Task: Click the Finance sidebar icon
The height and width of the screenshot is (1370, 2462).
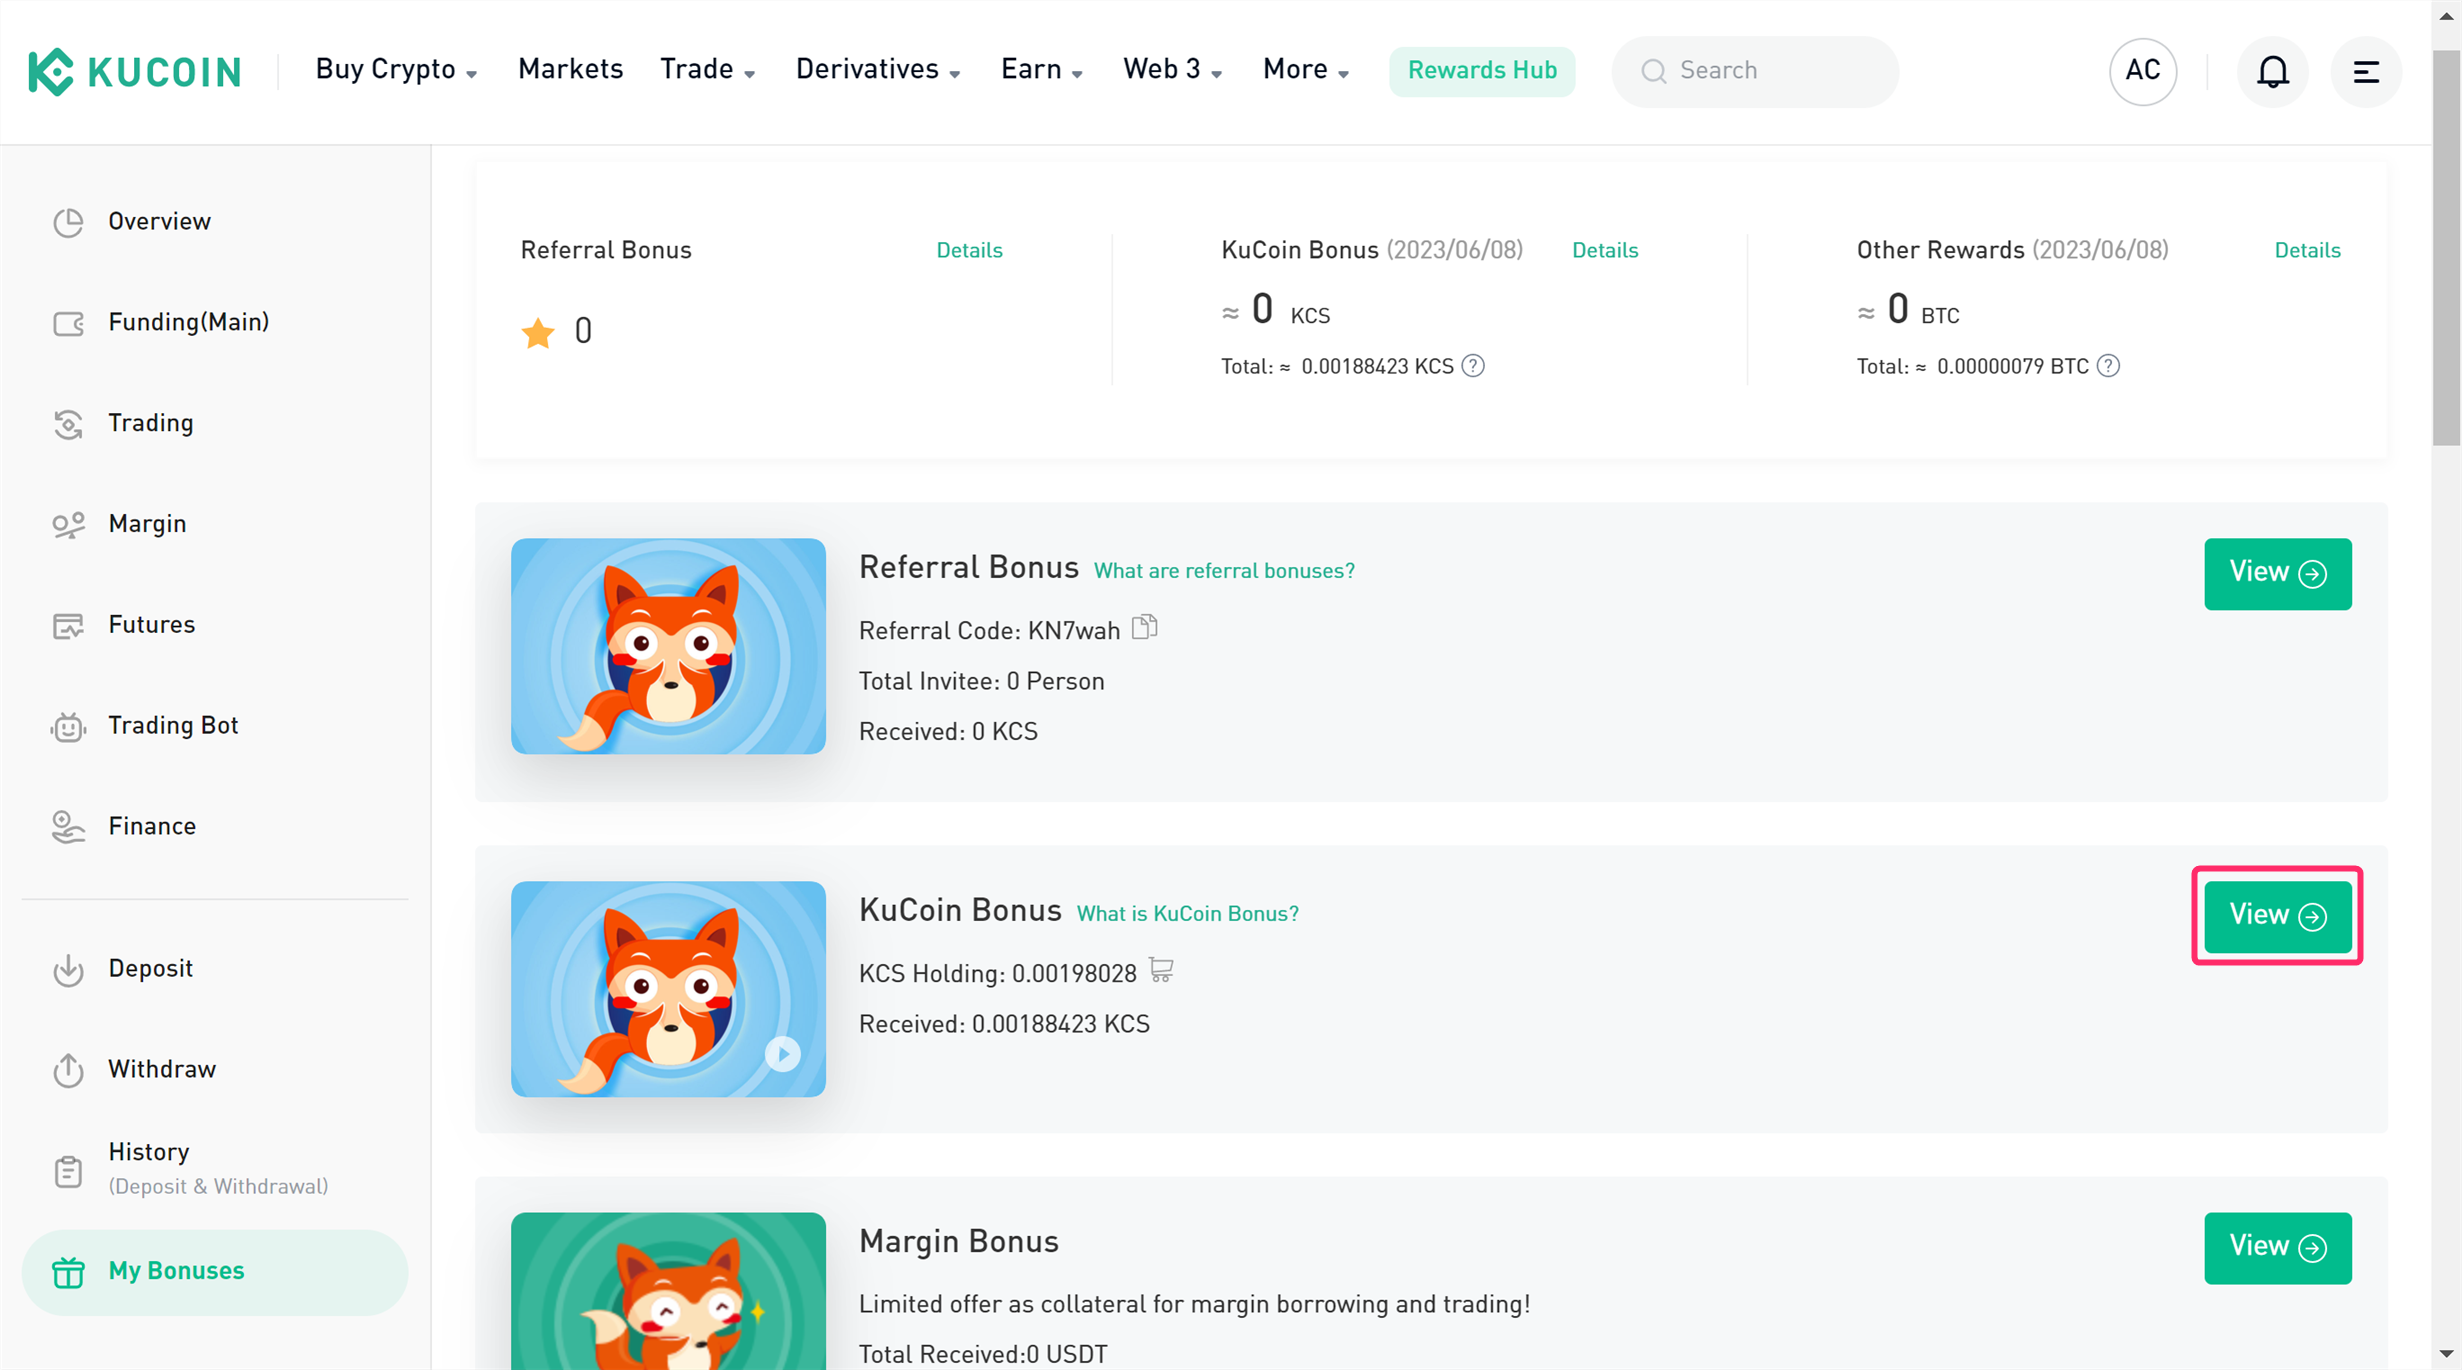Action: click(x=68, y=827)
